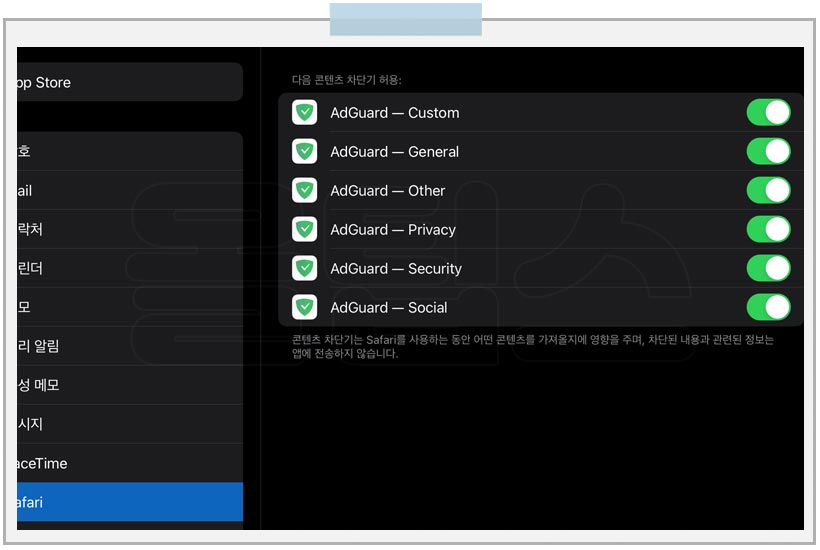Viewport: 820px width, 550px height.
Task: Click the AdGuard — Security shield icon
Action: click(x=304, y=268)
